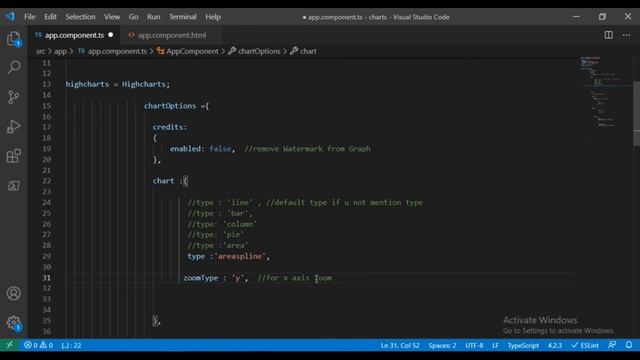The width and height of the screenshot is (640, 360).
Task: Show errors and warnings count in status bar
Action: tap(38, 345)
